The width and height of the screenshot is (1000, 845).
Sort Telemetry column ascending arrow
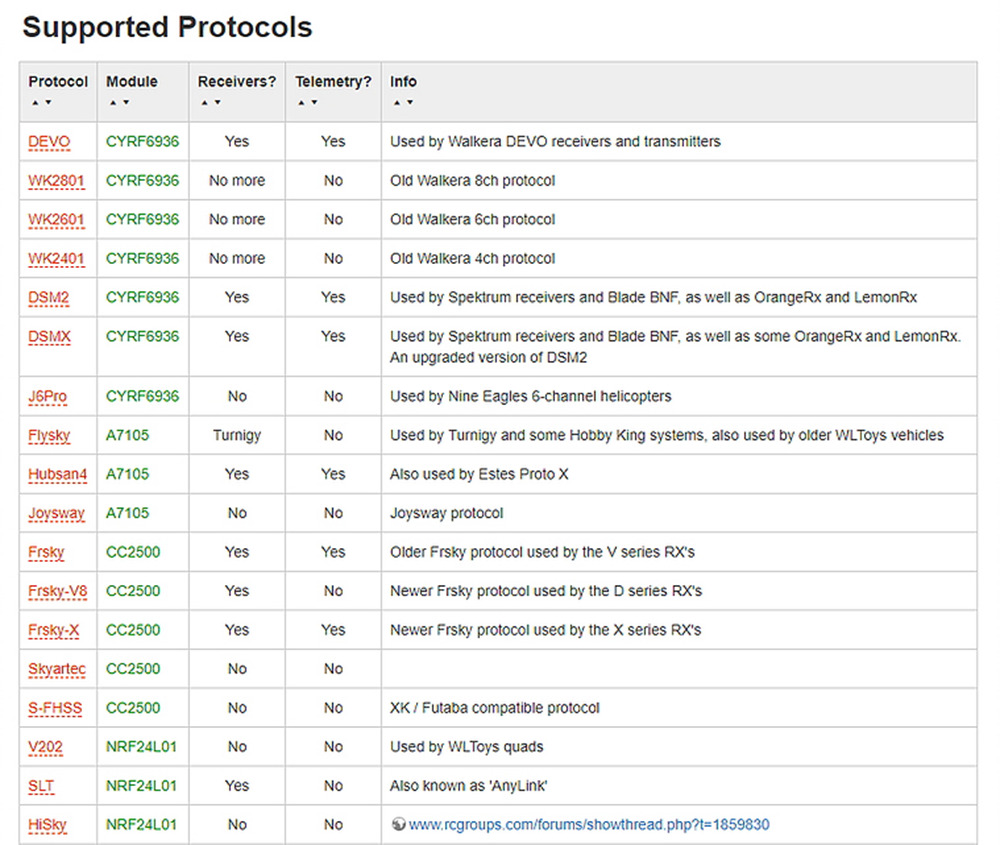[x=301, y=102]
